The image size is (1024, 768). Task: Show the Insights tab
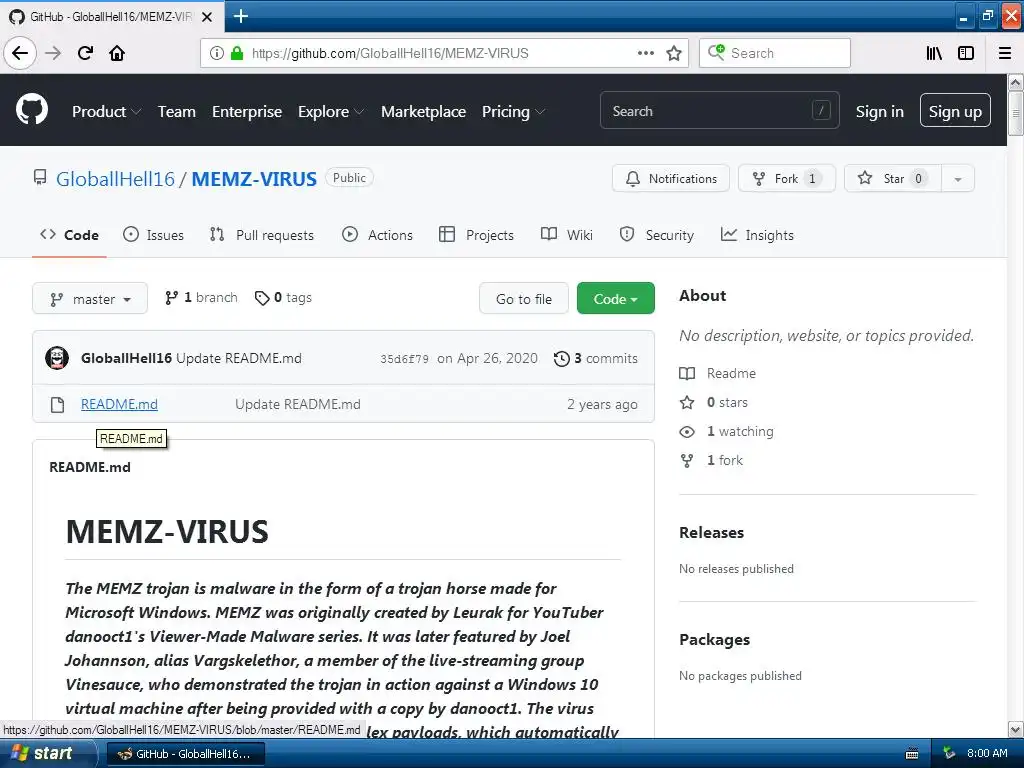pos(757,235)
